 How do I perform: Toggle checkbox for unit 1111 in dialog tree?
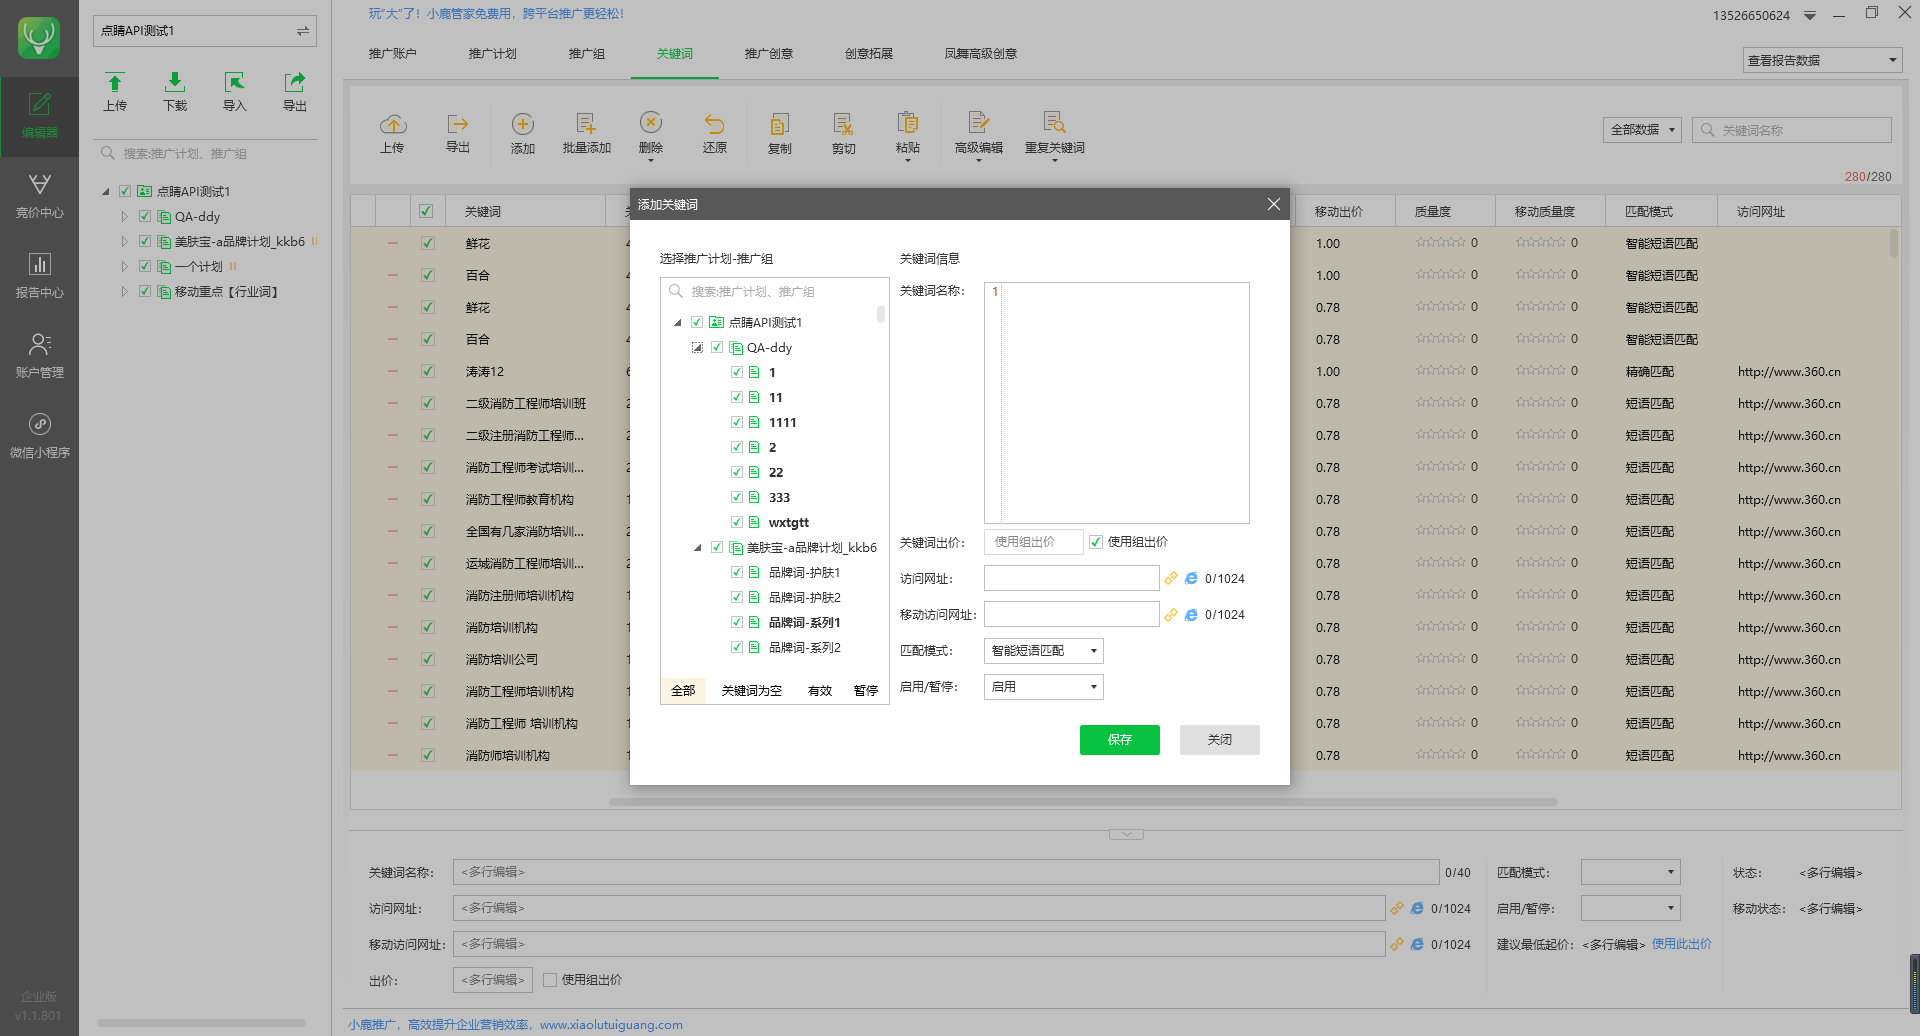point(737,422)
